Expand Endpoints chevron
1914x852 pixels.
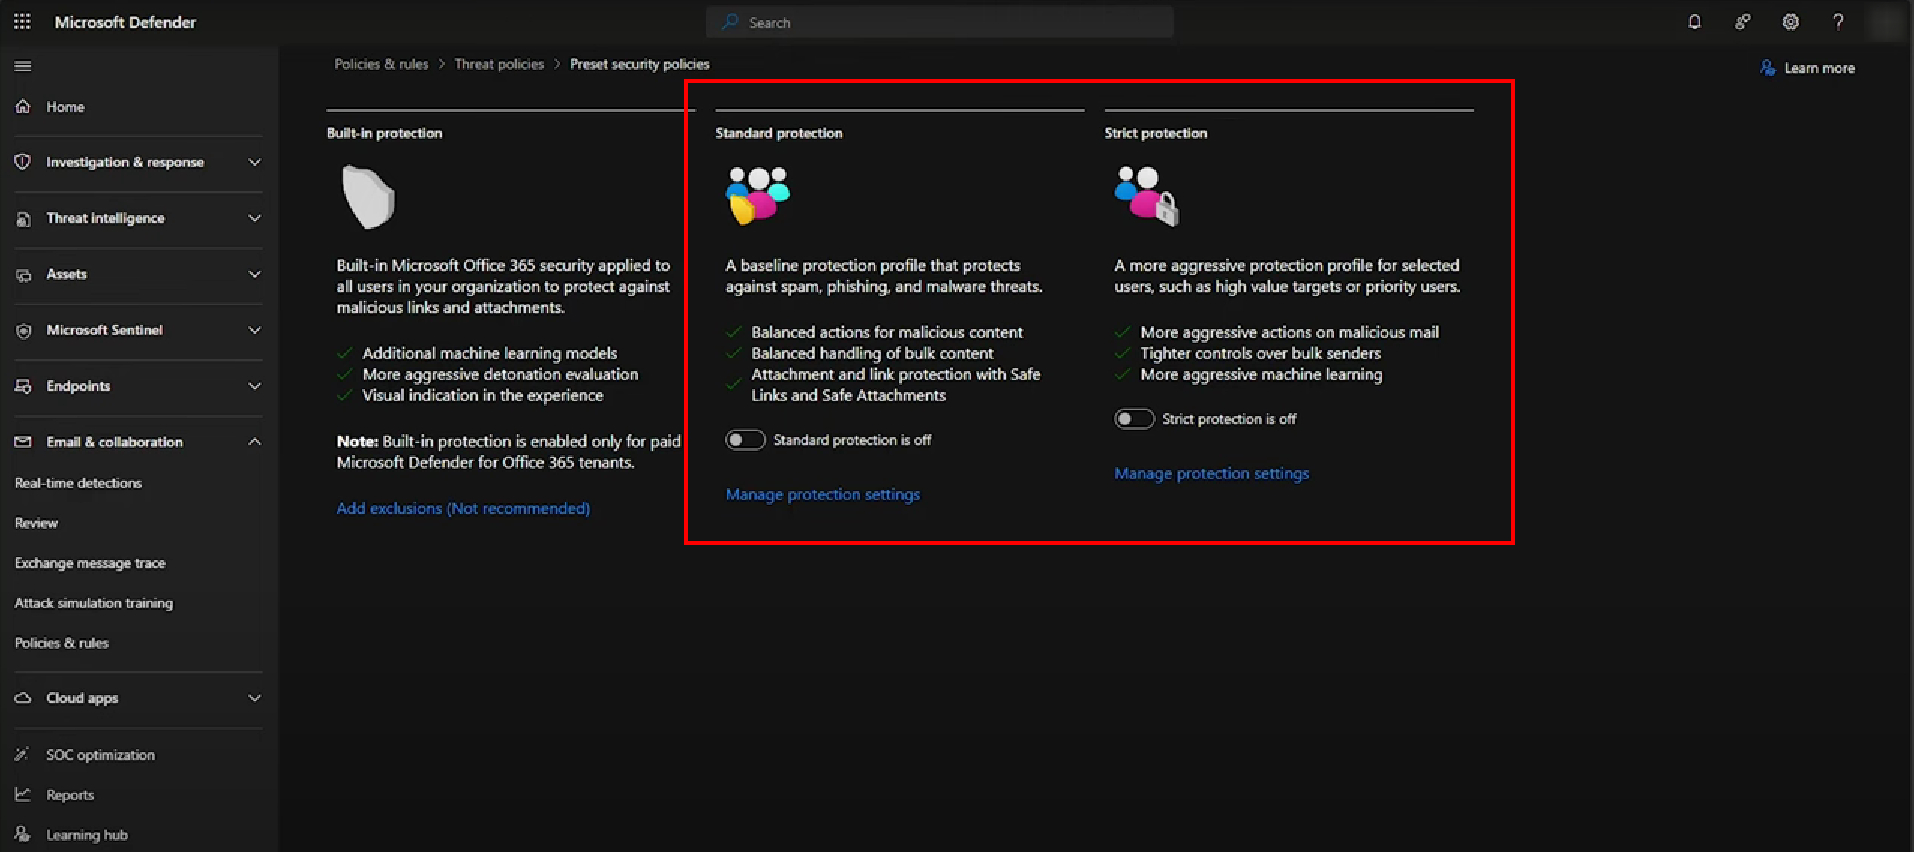click(x=254, y=386)
